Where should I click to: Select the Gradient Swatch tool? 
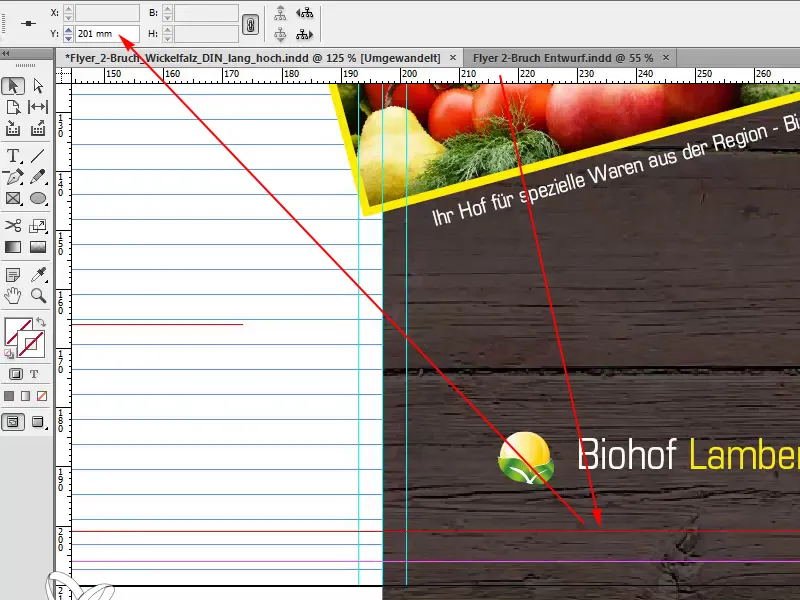(x=13, y=247)
